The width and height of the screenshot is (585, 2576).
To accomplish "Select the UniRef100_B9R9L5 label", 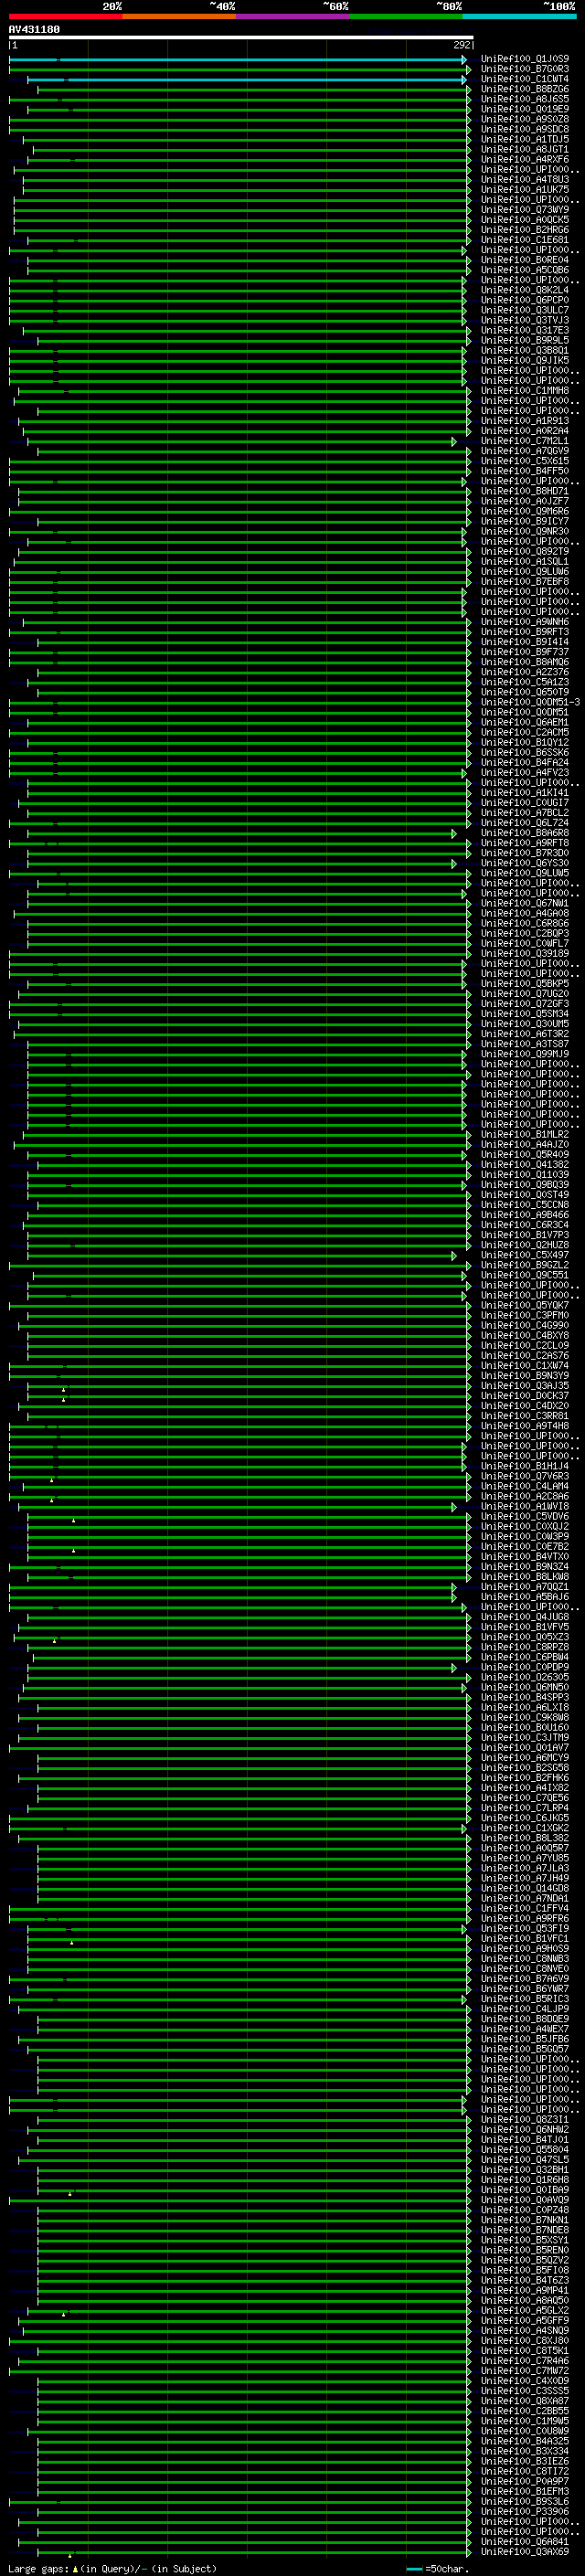I will (x=525, y=340).
